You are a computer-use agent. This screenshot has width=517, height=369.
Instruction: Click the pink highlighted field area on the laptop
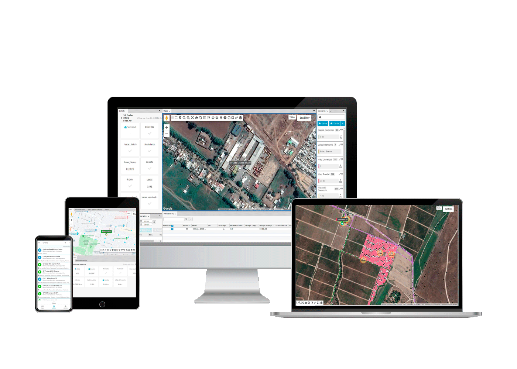[x=377, y=253]
